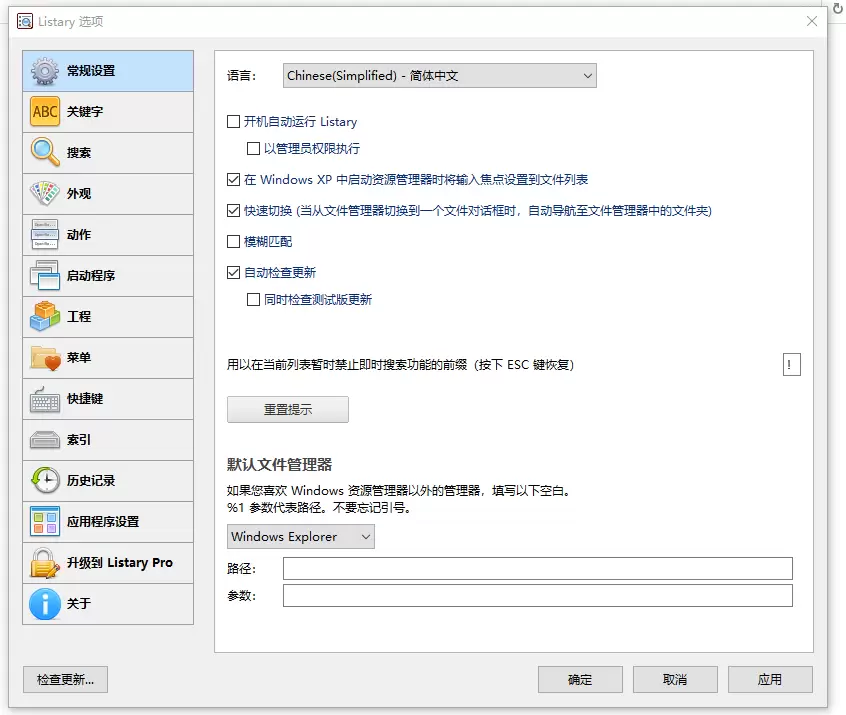Click the drive icon for 索引
846x715 pixels.
click(x=45, y=440)
